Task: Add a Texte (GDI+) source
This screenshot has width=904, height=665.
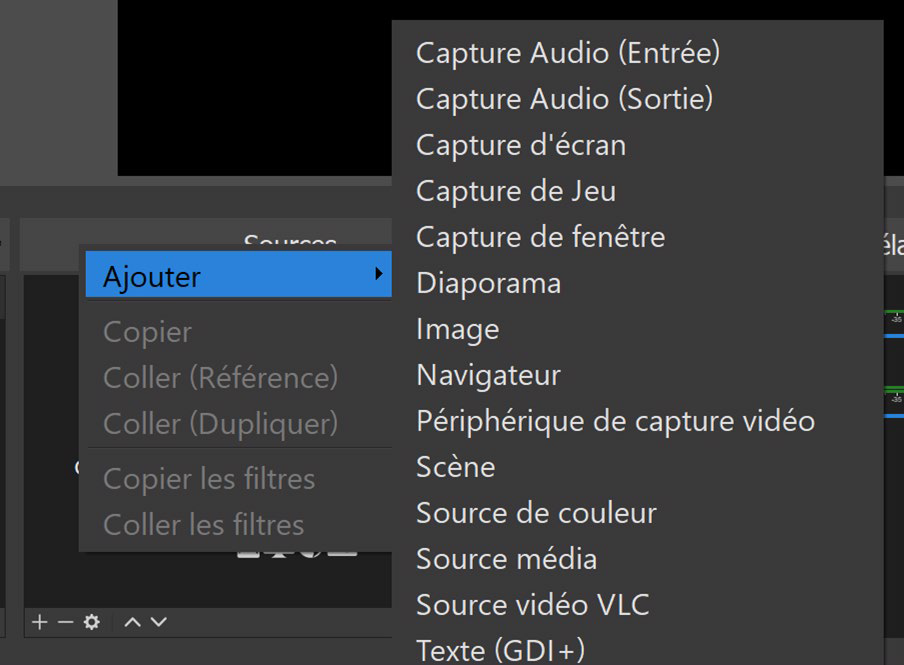Action: 500,651
